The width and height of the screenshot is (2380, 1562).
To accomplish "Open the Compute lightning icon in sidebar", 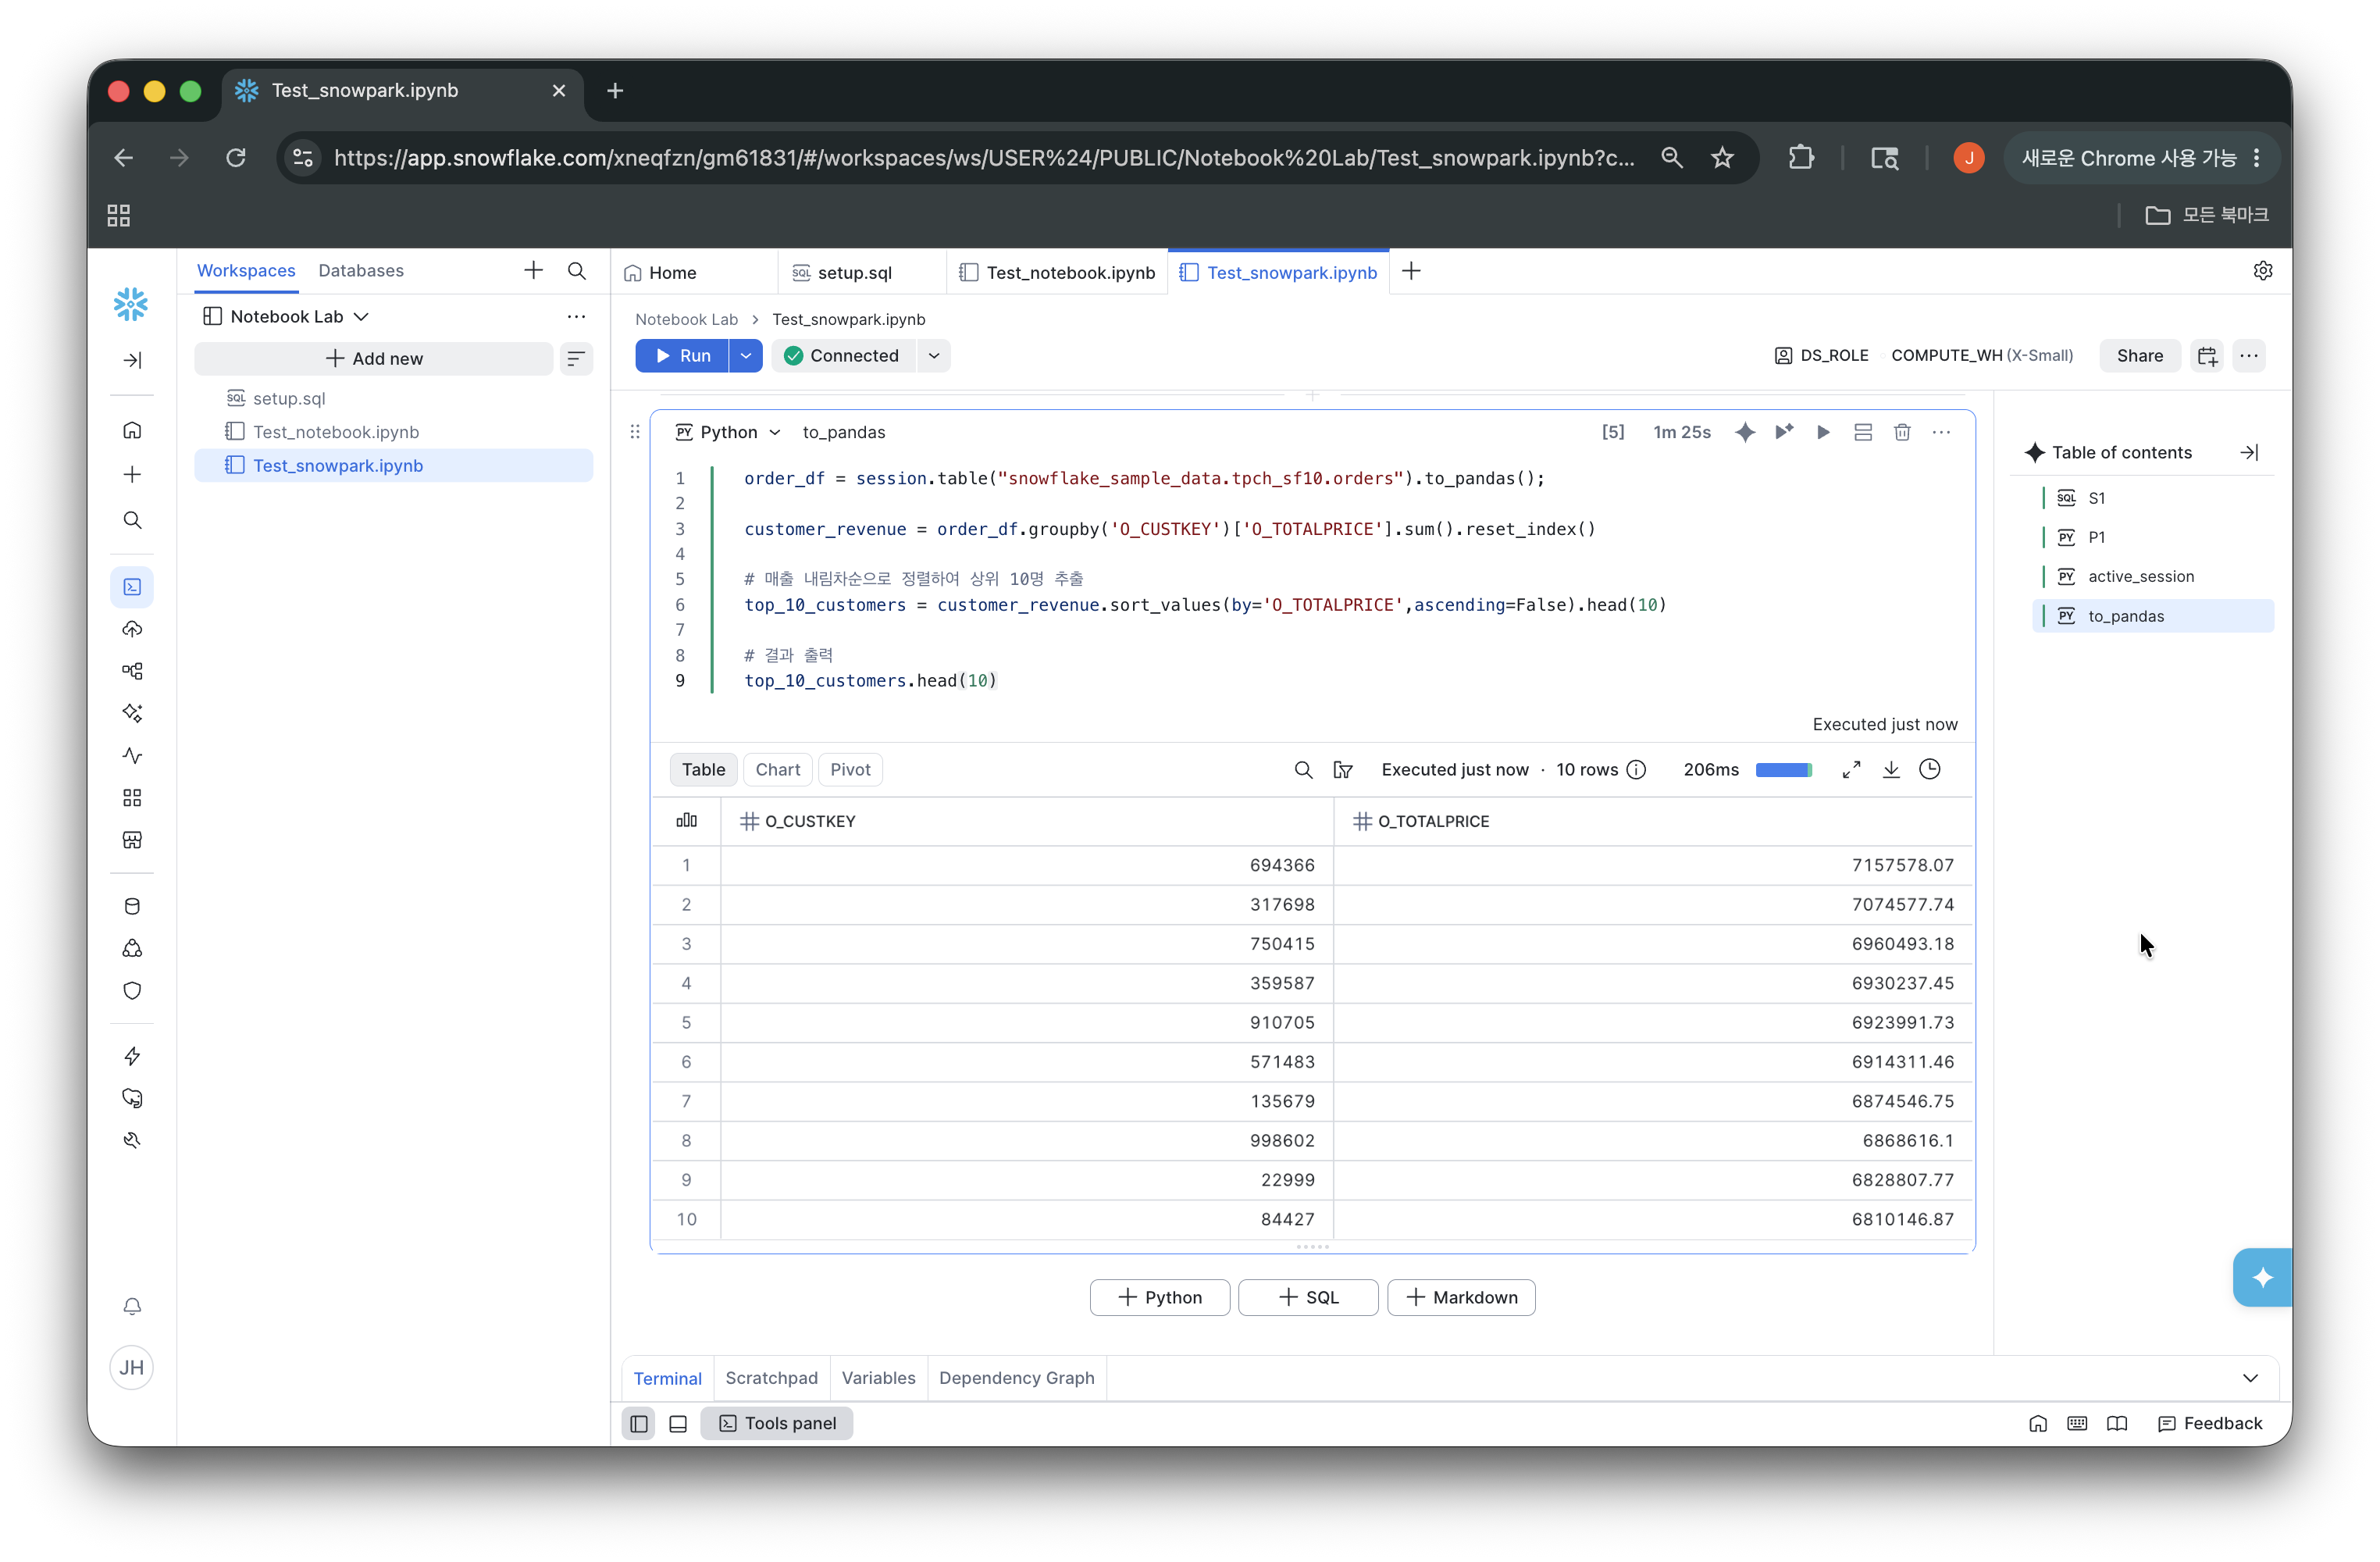I will coord(132,1057).
